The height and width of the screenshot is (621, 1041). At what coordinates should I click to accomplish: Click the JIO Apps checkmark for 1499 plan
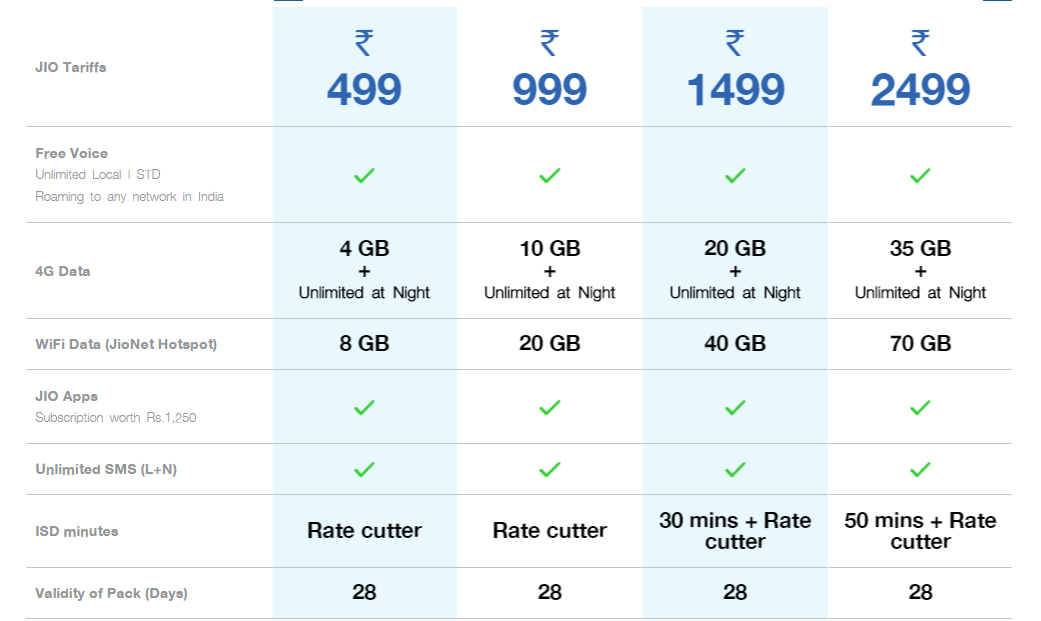coord(735,407)
